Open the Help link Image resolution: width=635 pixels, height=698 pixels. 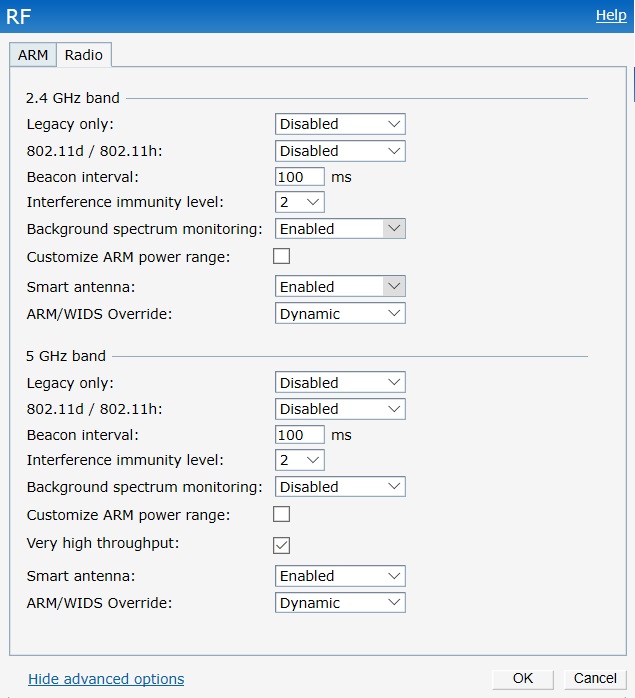pos(610,15)
